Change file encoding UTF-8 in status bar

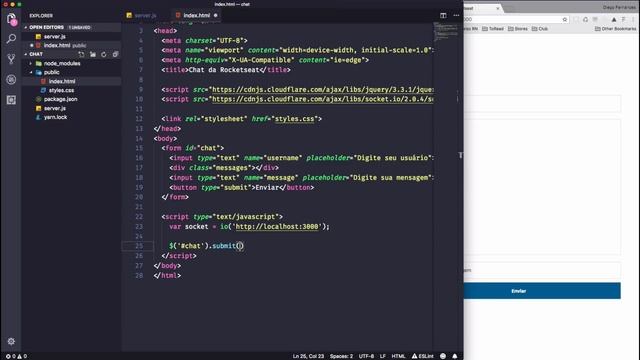pos(366,356)
